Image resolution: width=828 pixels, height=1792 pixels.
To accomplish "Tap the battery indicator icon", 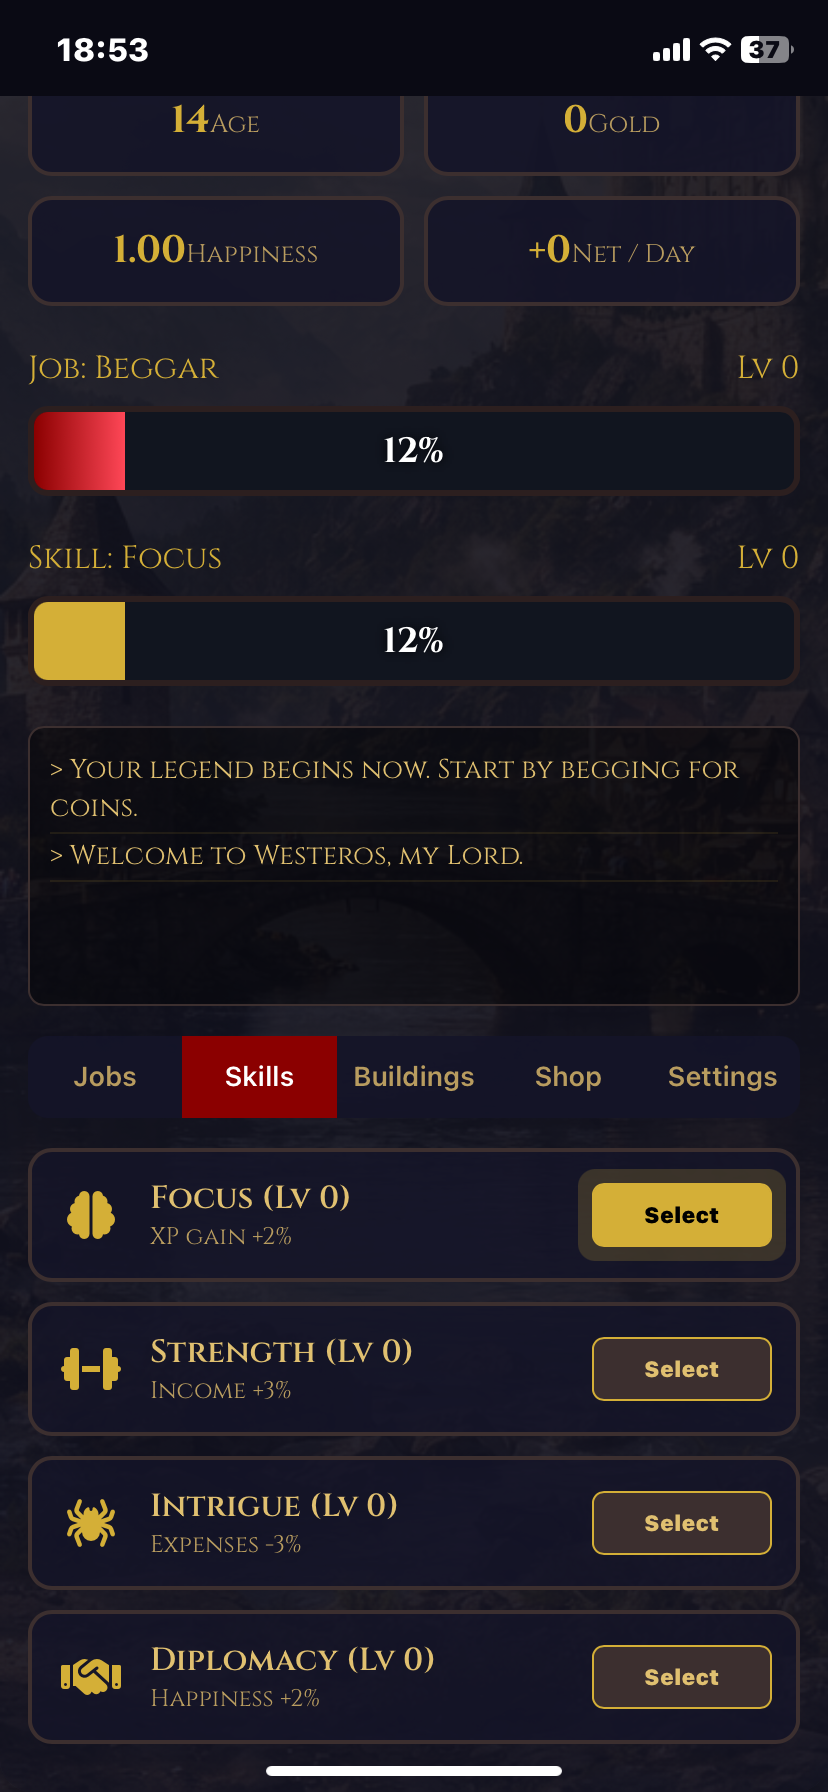I will pyautogui.click(x=766, y=49).
